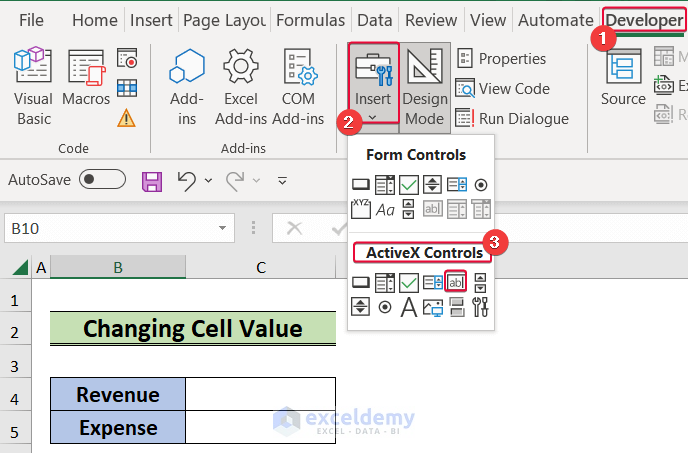Select ActiveX command button

(361, 283)
